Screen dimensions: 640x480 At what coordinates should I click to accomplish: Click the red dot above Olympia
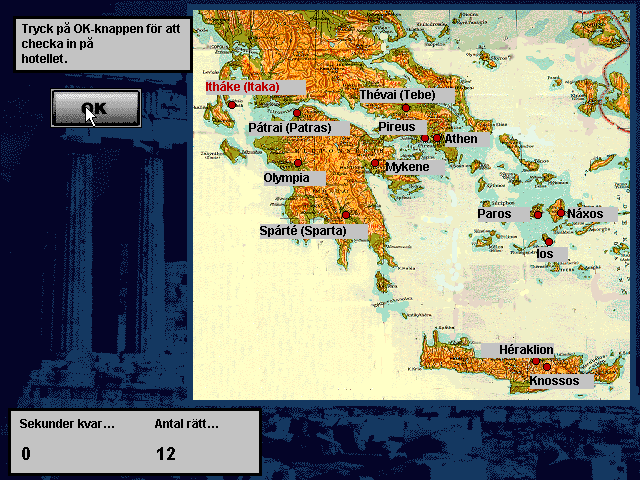point(298,163)
